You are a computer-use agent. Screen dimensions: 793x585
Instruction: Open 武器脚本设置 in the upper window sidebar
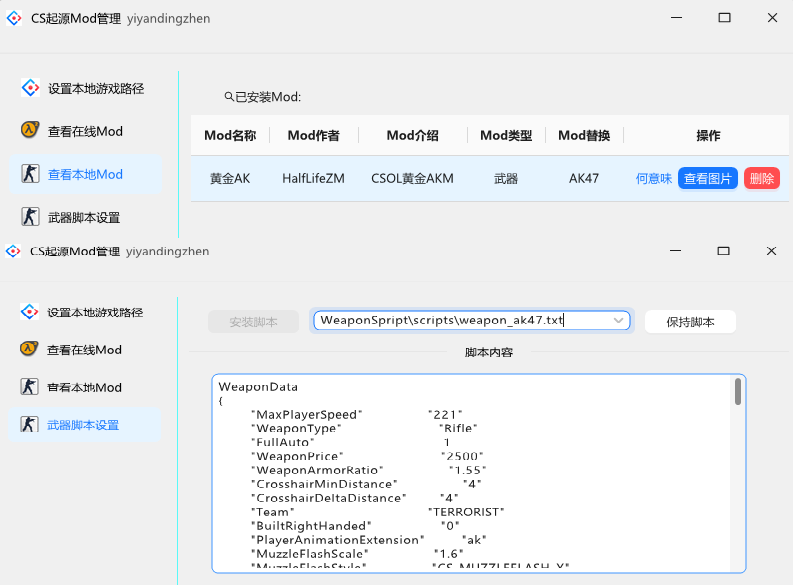click(x=84, y=217)
